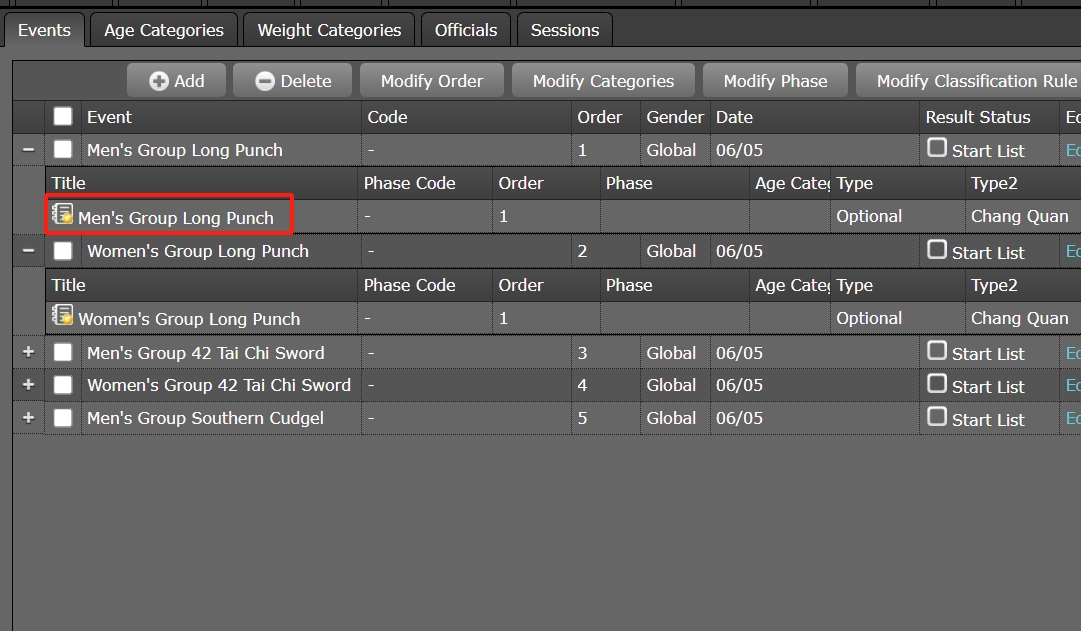Open the Officials tab
The width and height of the screenshot is (1081, 631).
click(466, 30)
